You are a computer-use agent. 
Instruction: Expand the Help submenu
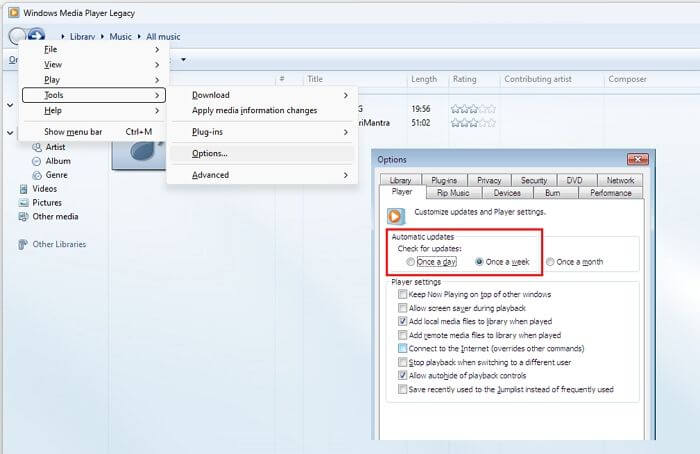[x=94, y=110]
